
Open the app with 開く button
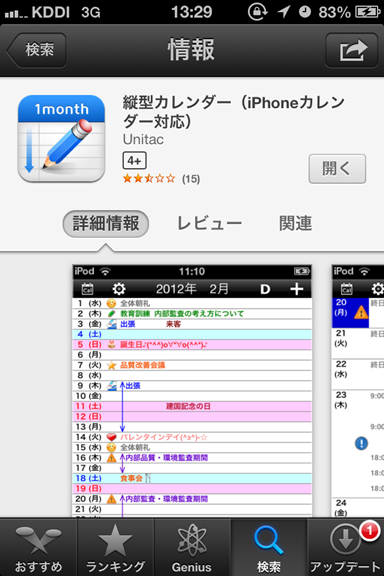(x=337, y=169)
